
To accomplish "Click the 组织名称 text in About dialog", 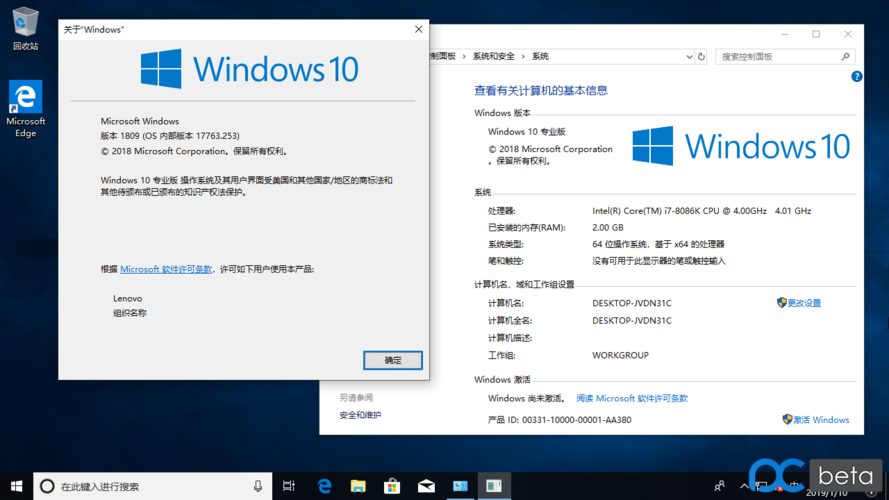I will coord(130,313).
